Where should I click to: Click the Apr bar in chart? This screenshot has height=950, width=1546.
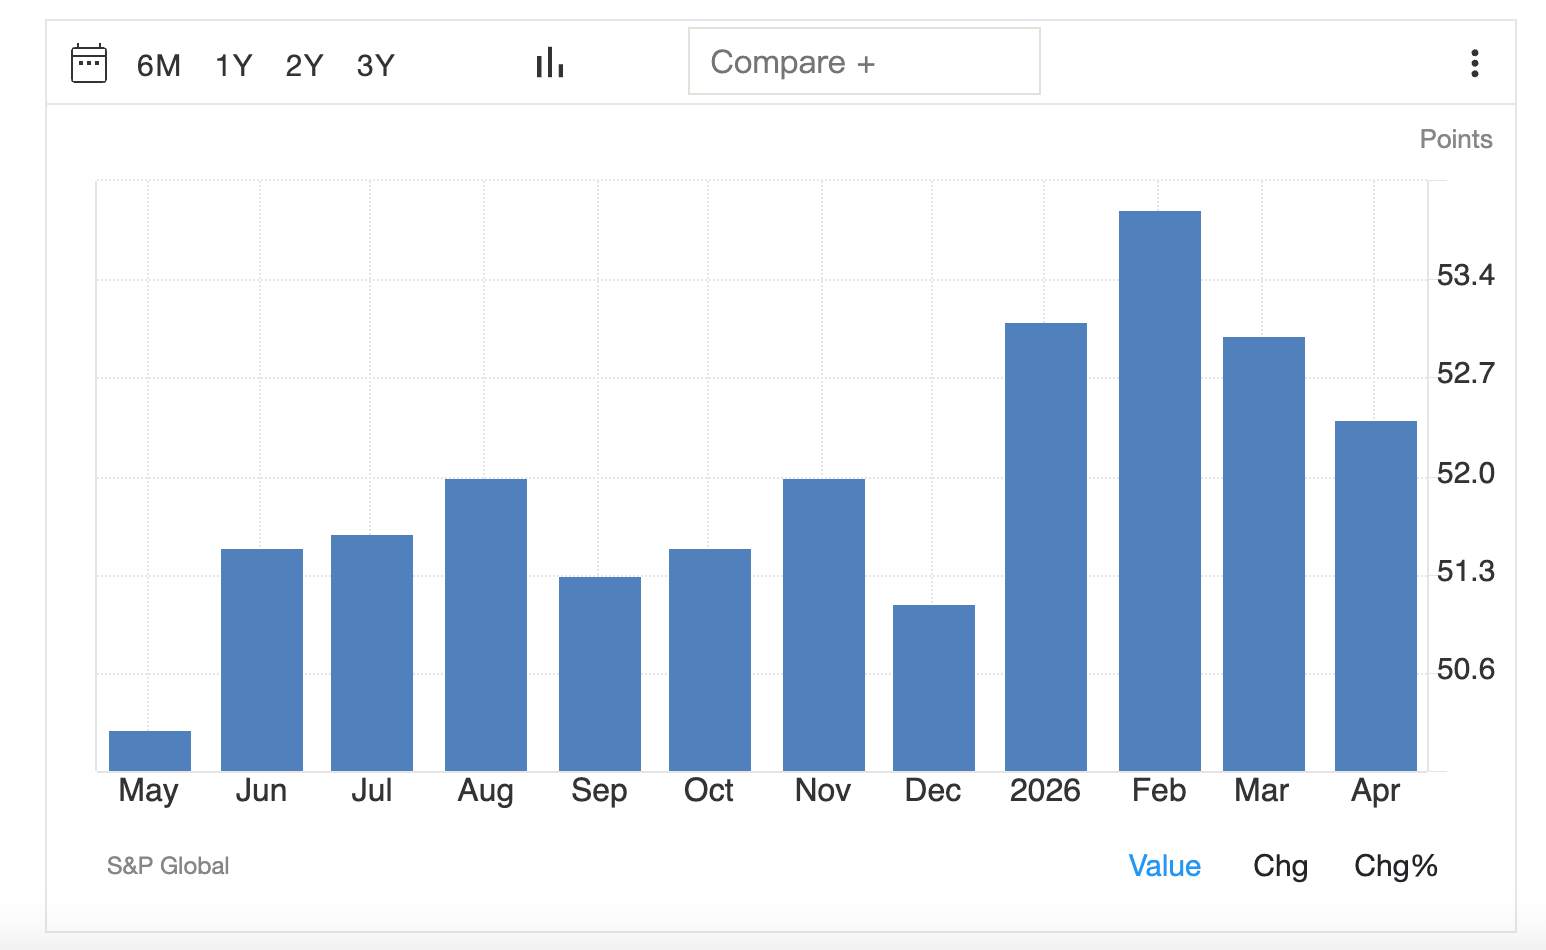pos(1376,596)
